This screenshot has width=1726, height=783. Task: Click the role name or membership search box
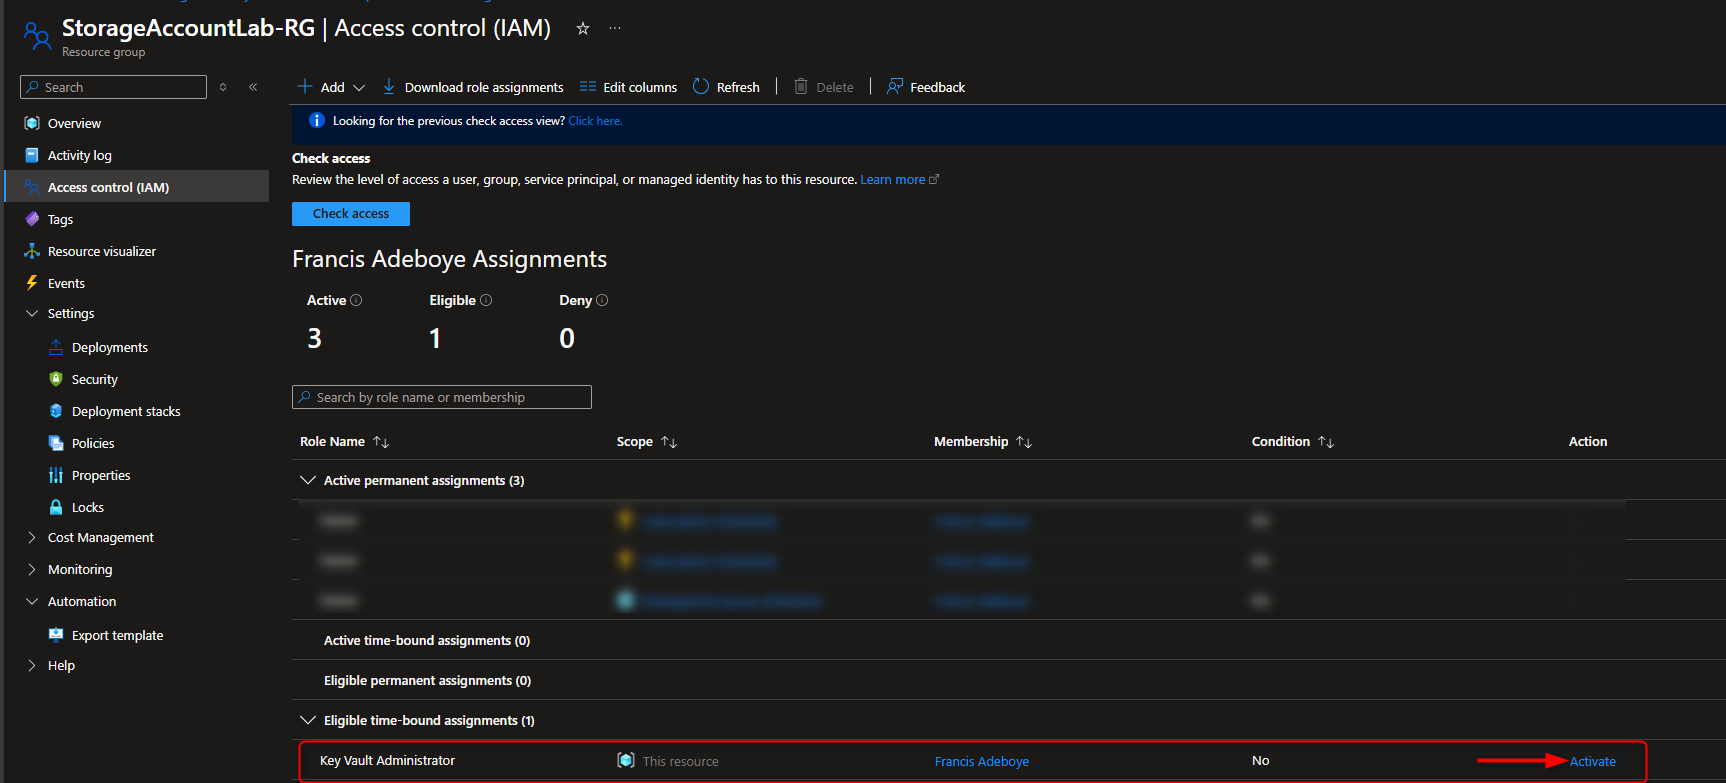[442, 397]
